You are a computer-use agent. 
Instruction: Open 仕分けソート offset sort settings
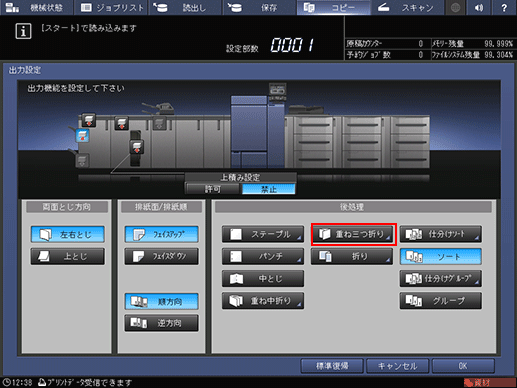pyautogui.click(x=441, y=234)
